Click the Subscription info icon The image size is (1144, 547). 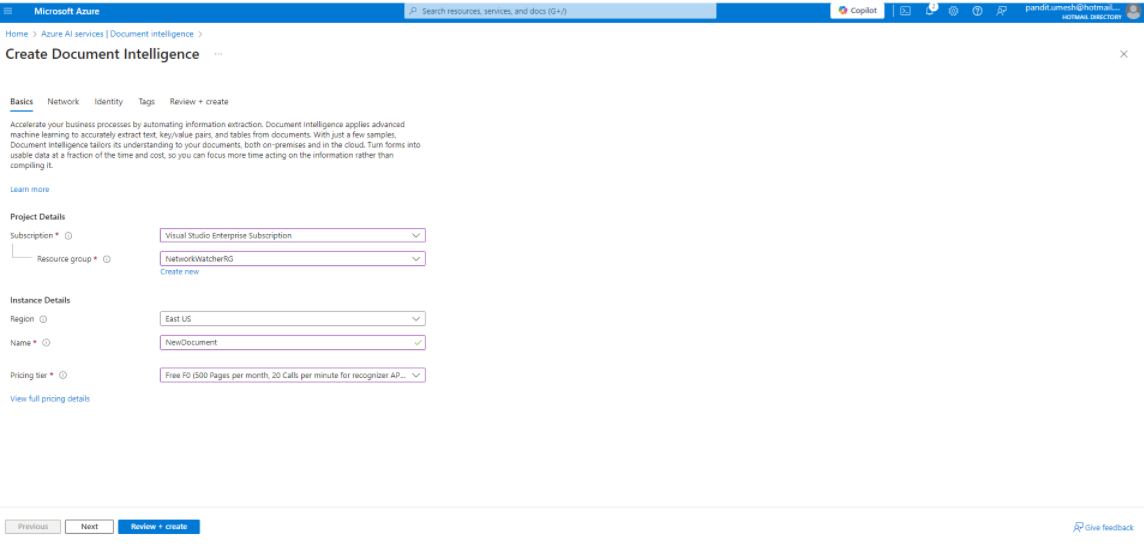coord(68,236)
